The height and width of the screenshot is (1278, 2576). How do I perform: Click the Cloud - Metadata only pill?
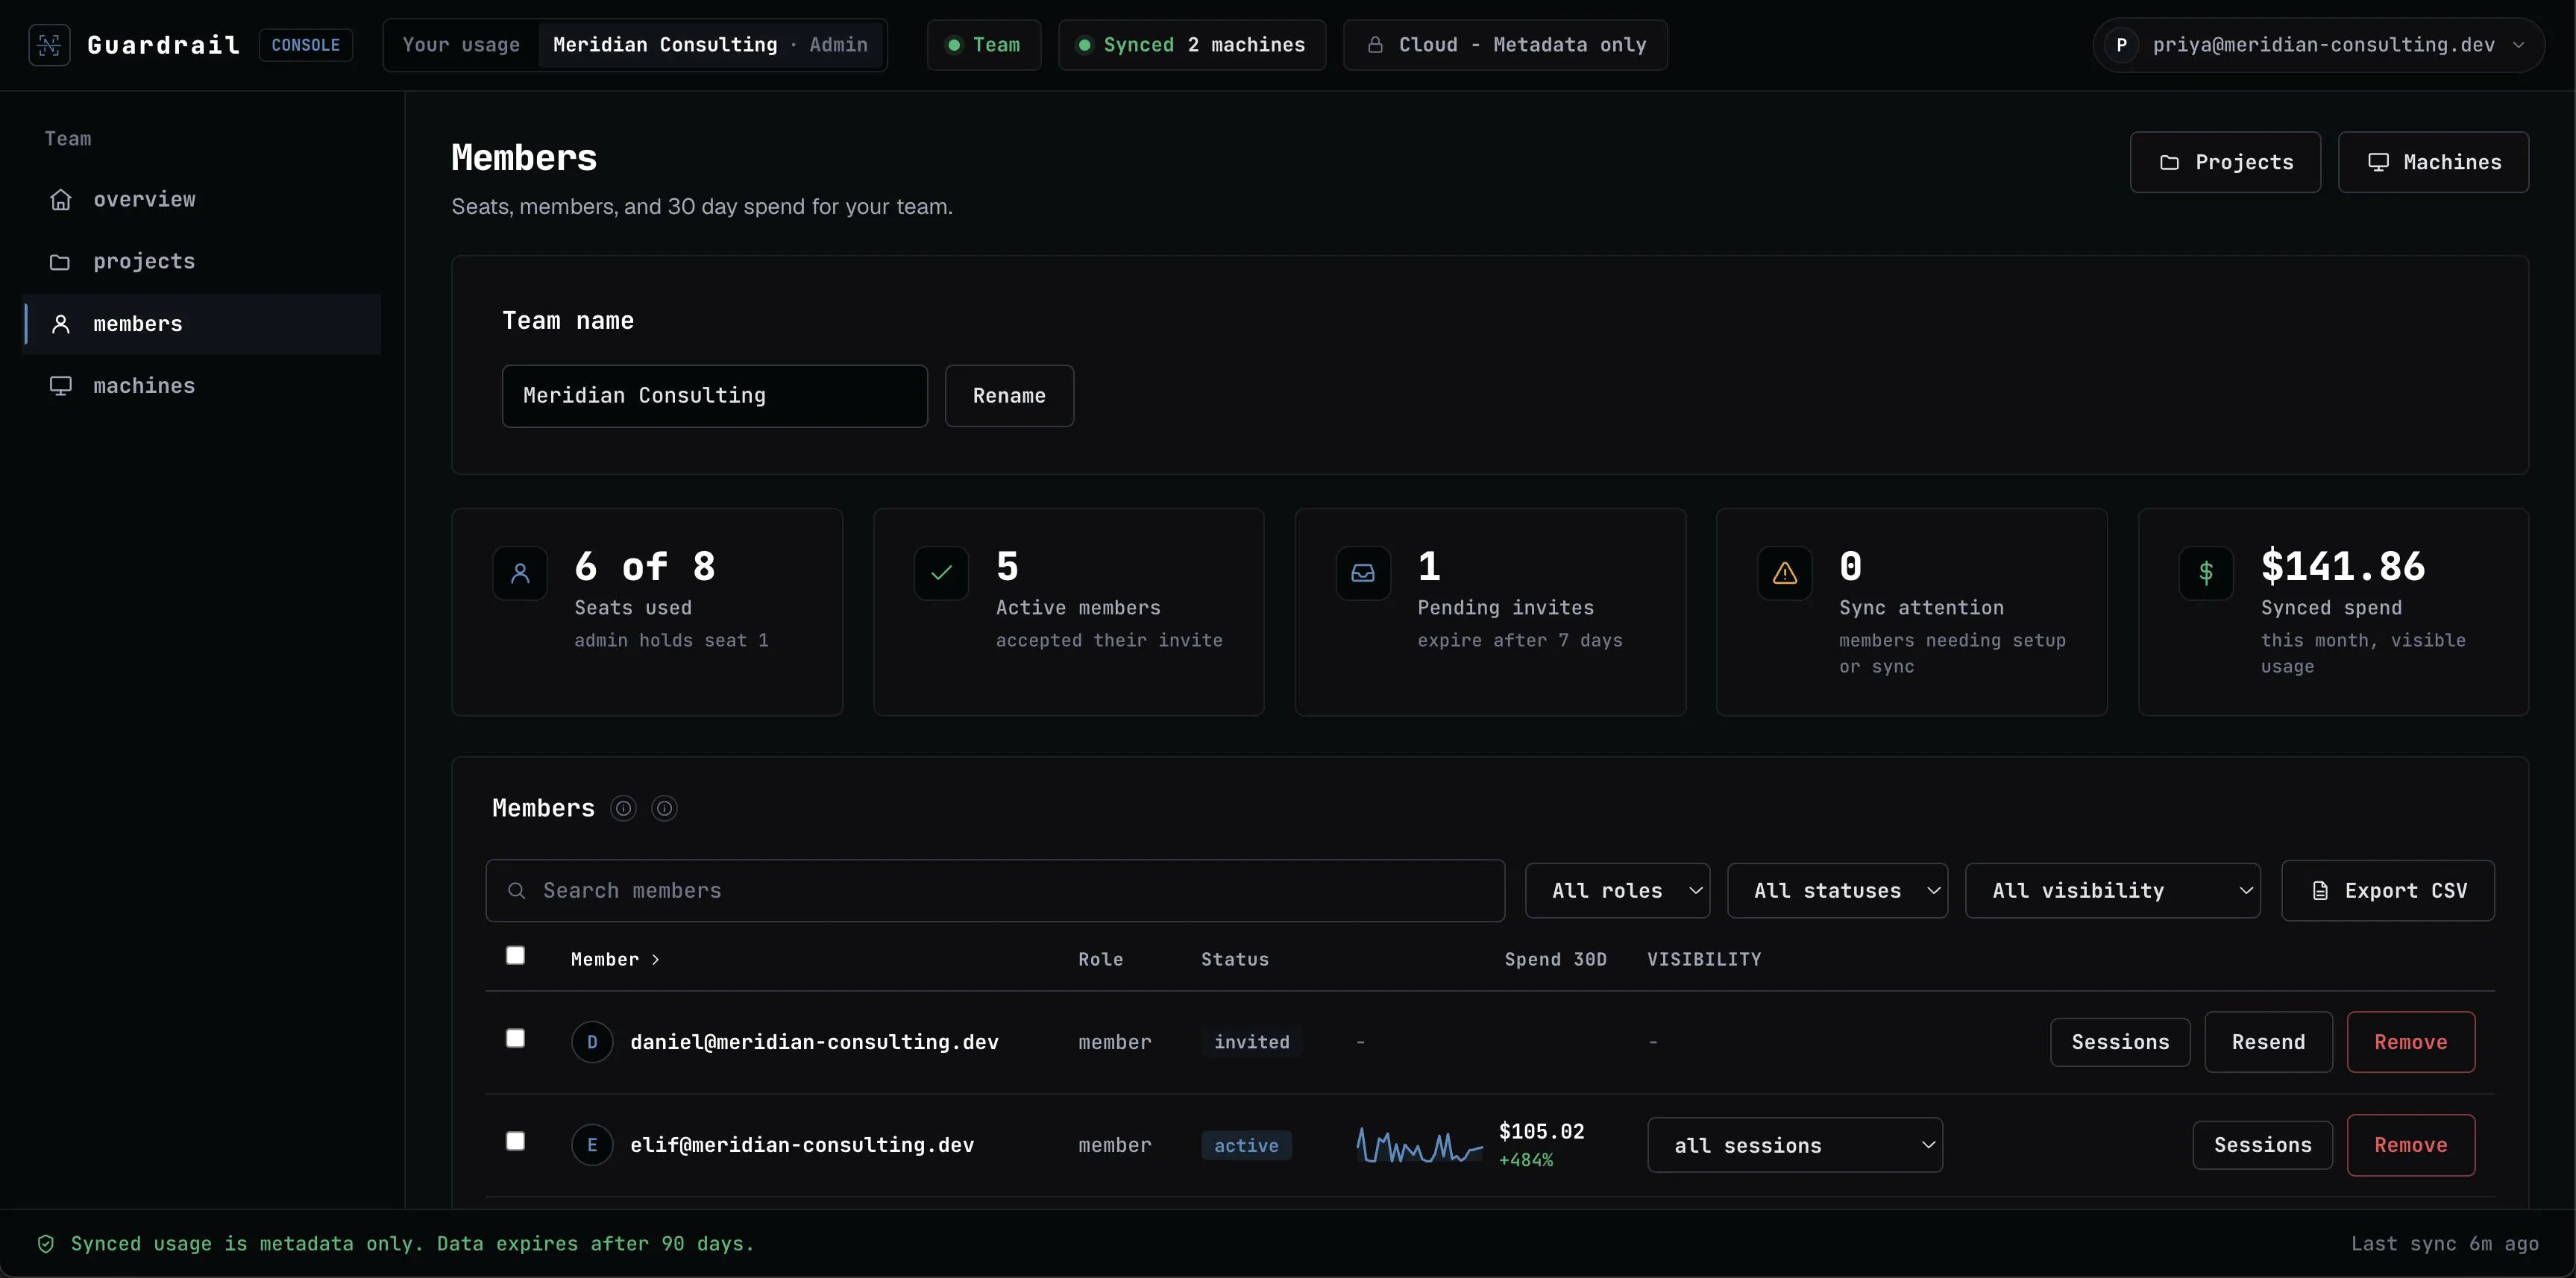pyautogui.click(x=1505, y=45)
